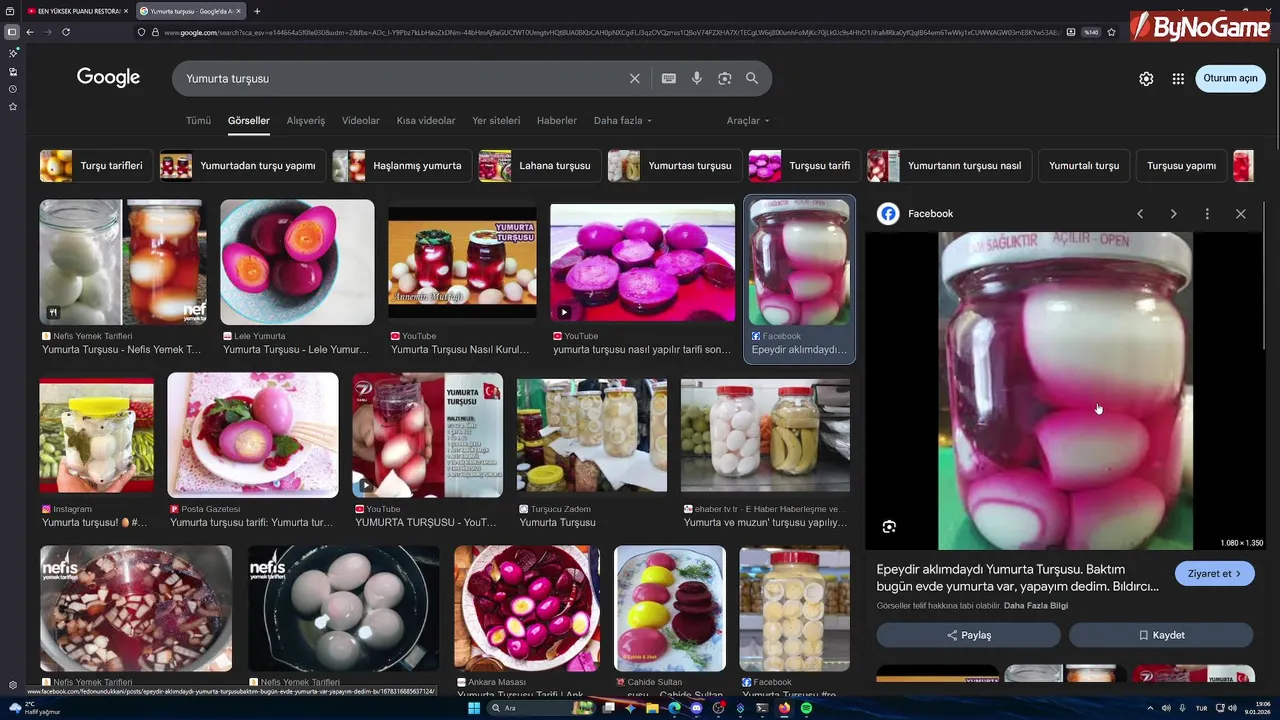This screenshot has width=1280, height=720.
Task: Select the Haşlanmış yumurta chip
Action: 402,166
